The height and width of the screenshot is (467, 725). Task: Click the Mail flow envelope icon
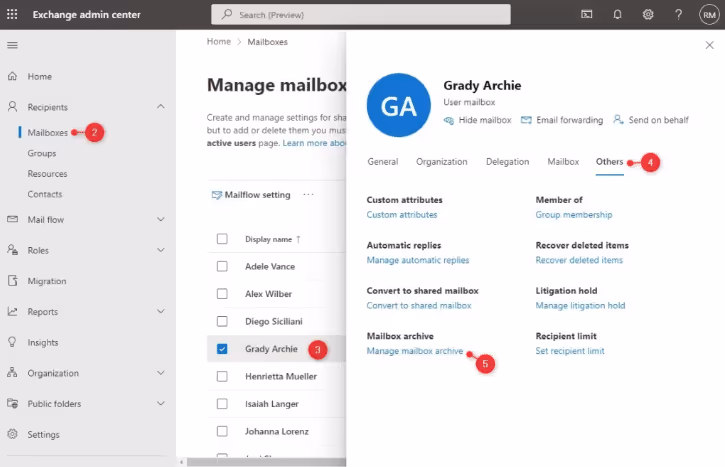[12, 219]
